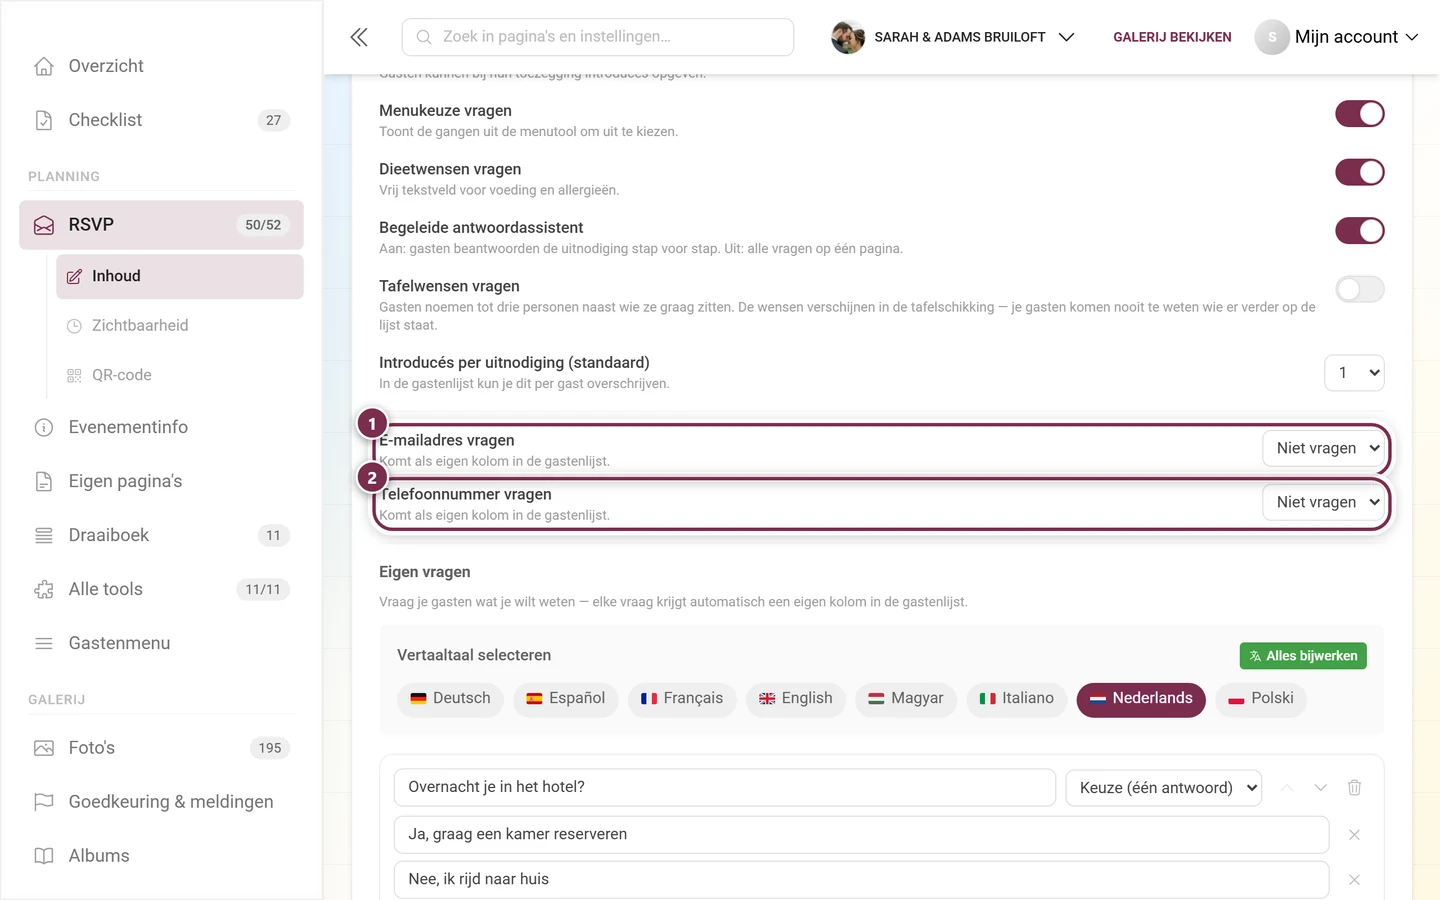Screen dimensions: 1440x900
Task: Edit the 'Overnacht je in het hotel?' field
Action: coord(725,788)
